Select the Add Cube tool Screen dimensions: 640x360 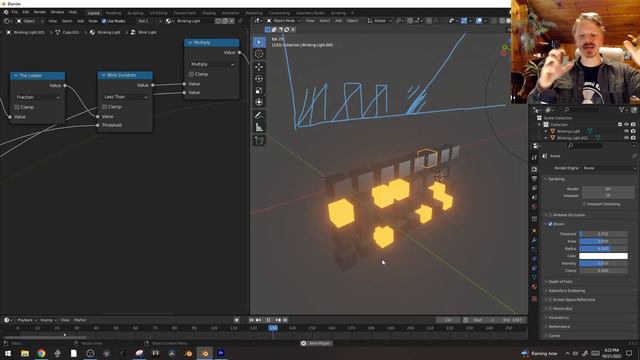(259, 140)
